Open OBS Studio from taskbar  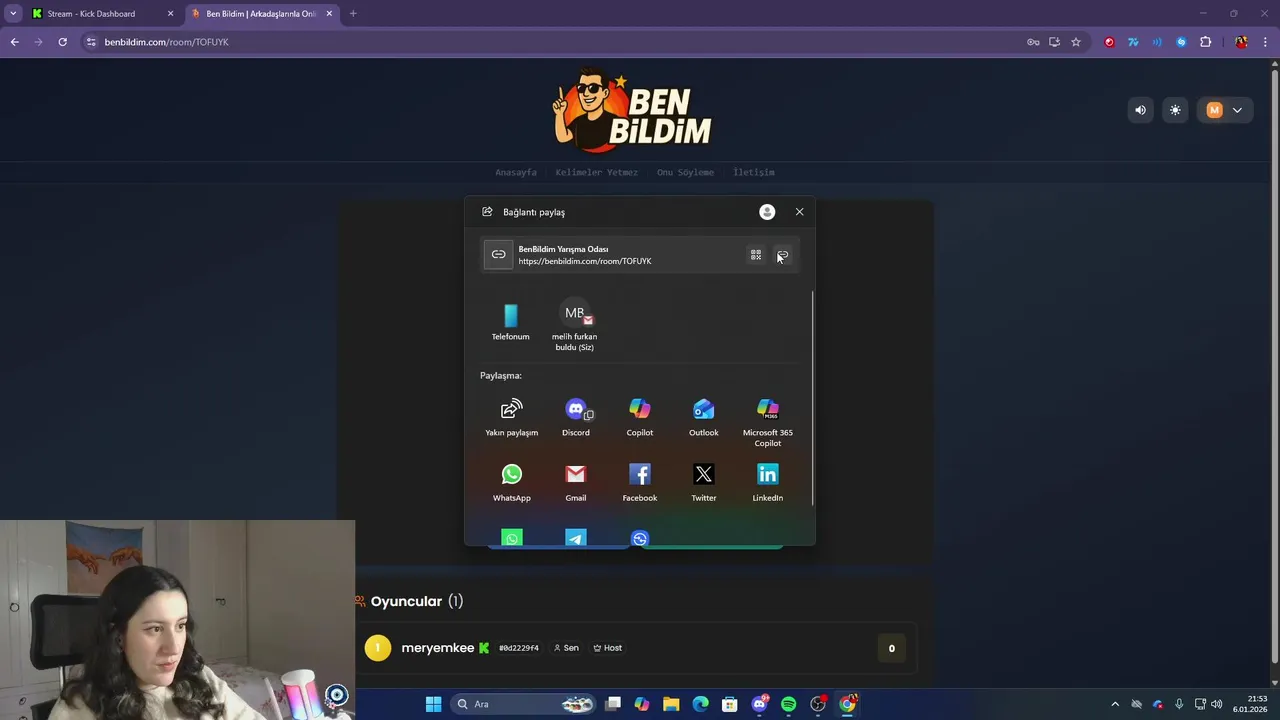click(x=818, y=704)
